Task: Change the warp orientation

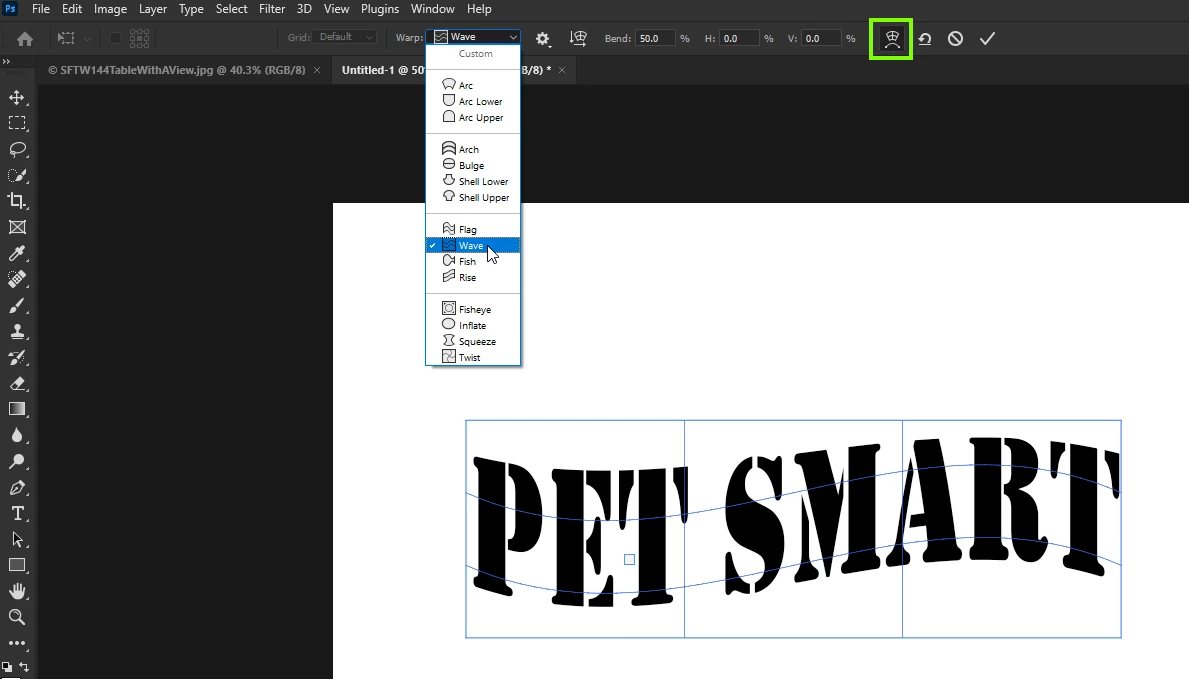Action: point(578,39)
